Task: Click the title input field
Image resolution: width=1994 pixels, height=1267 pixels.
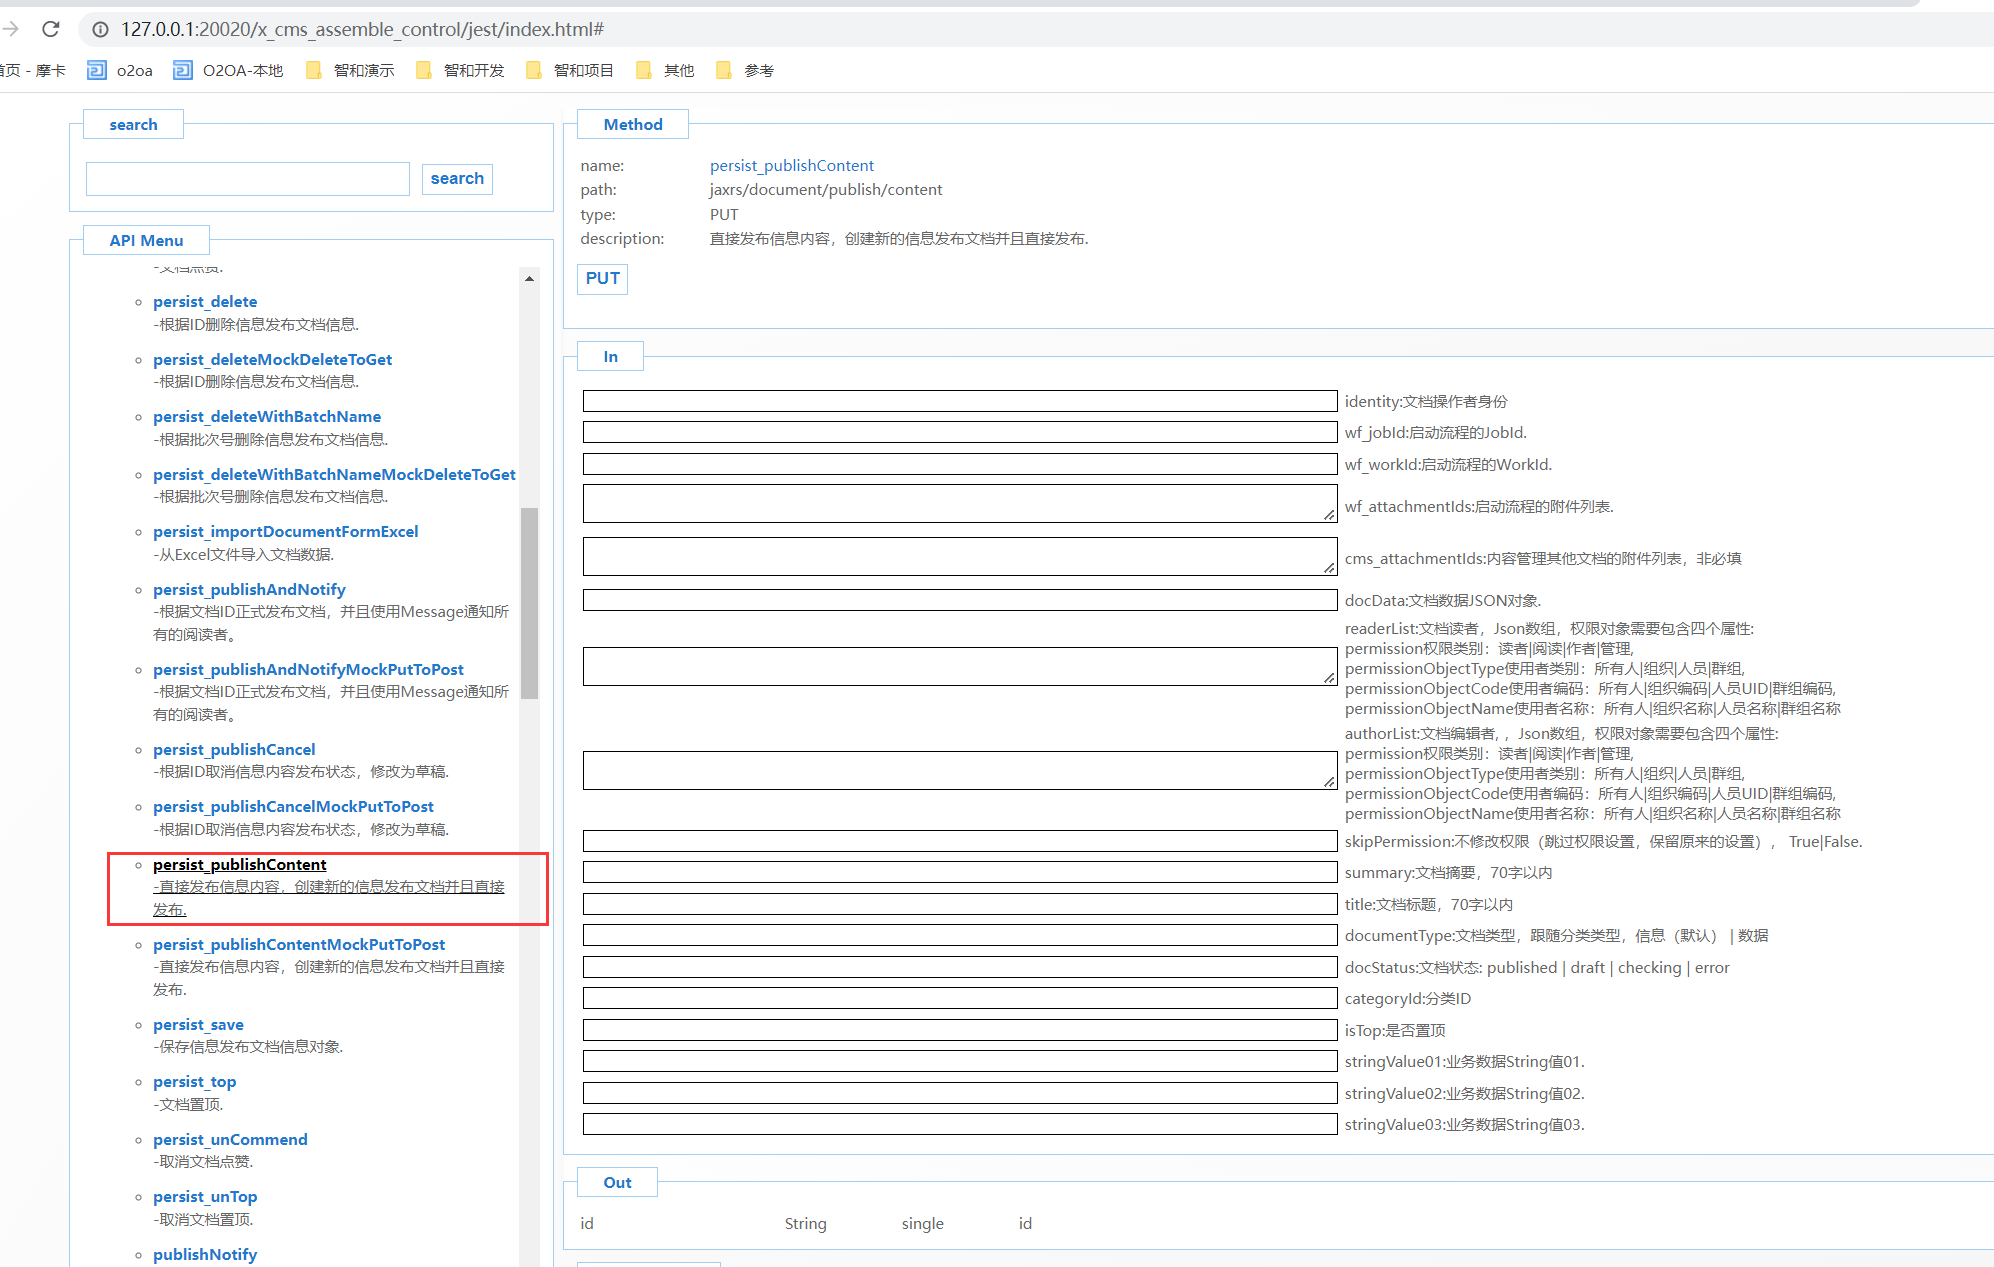Action: [959, 904]
